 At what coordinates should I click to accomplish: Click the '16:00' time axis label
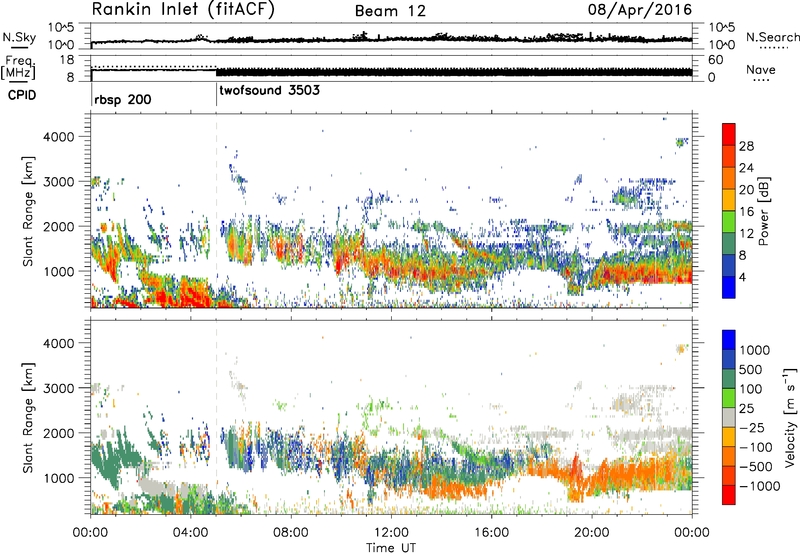[x=491, y=533]
